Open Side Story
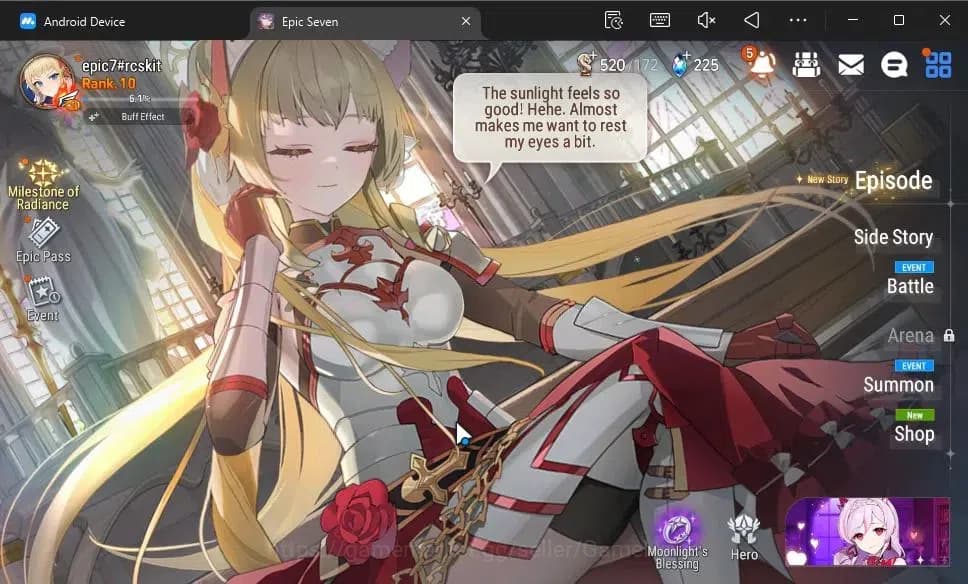The height and width of the screenshot is (584, 968). click(893, 237)
